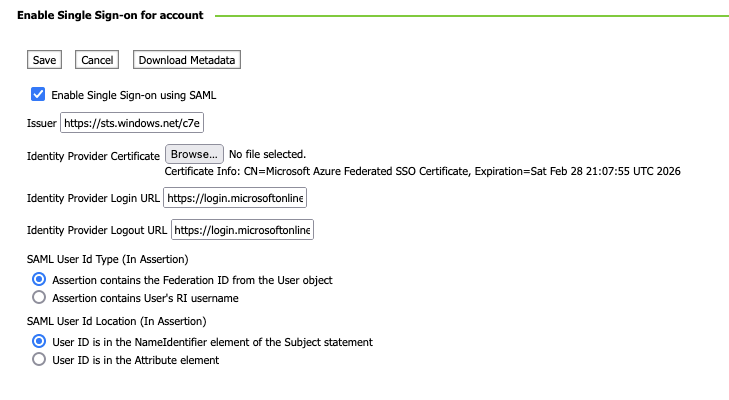729x400 pixels.
Task: Click the 'Enable Single Sign-on for account' heading
Action: tap(110, 16)
